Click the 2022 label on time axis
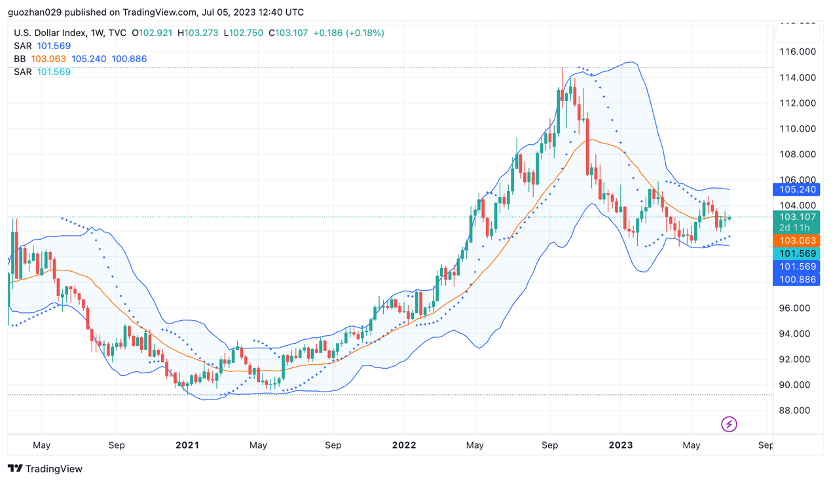This screenshot has width=832, height=482. click(x=404, y=445)
